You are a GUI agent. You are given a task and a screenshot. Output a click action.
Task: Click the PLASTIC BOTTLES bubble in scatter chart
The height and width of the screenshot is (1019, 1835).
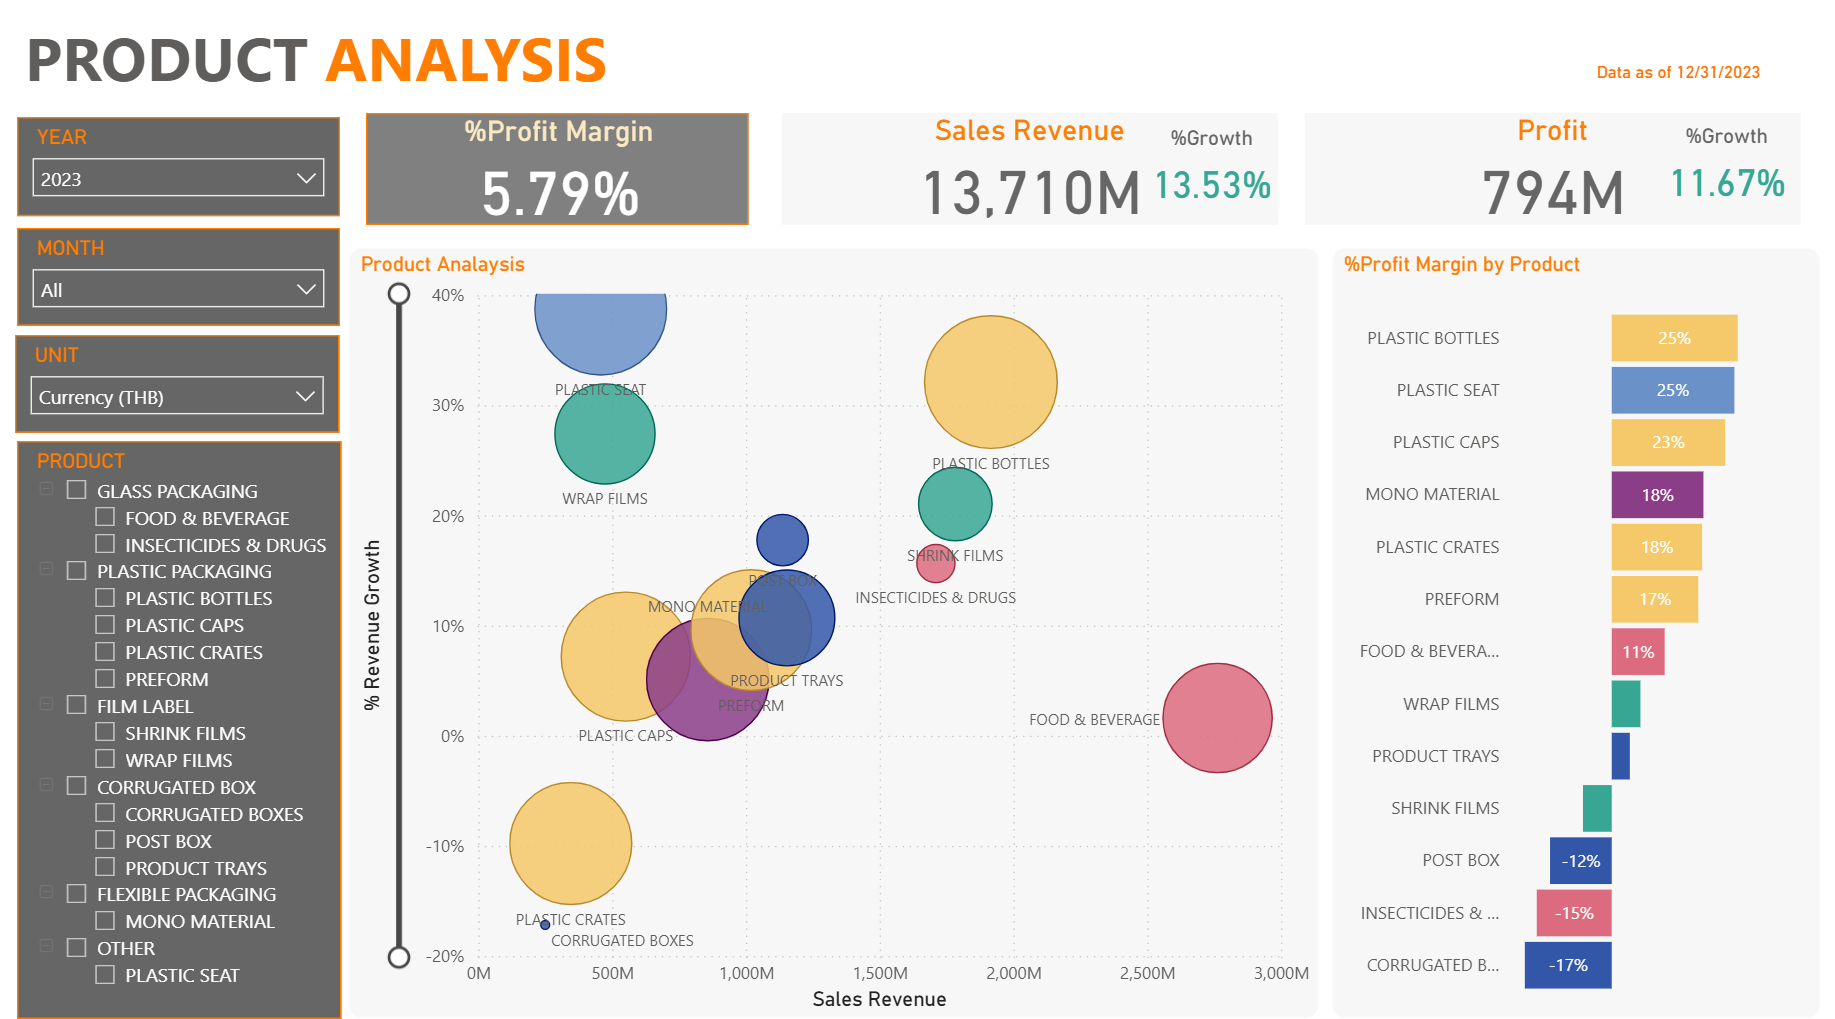pyautogui.click(x=990, y=382)
